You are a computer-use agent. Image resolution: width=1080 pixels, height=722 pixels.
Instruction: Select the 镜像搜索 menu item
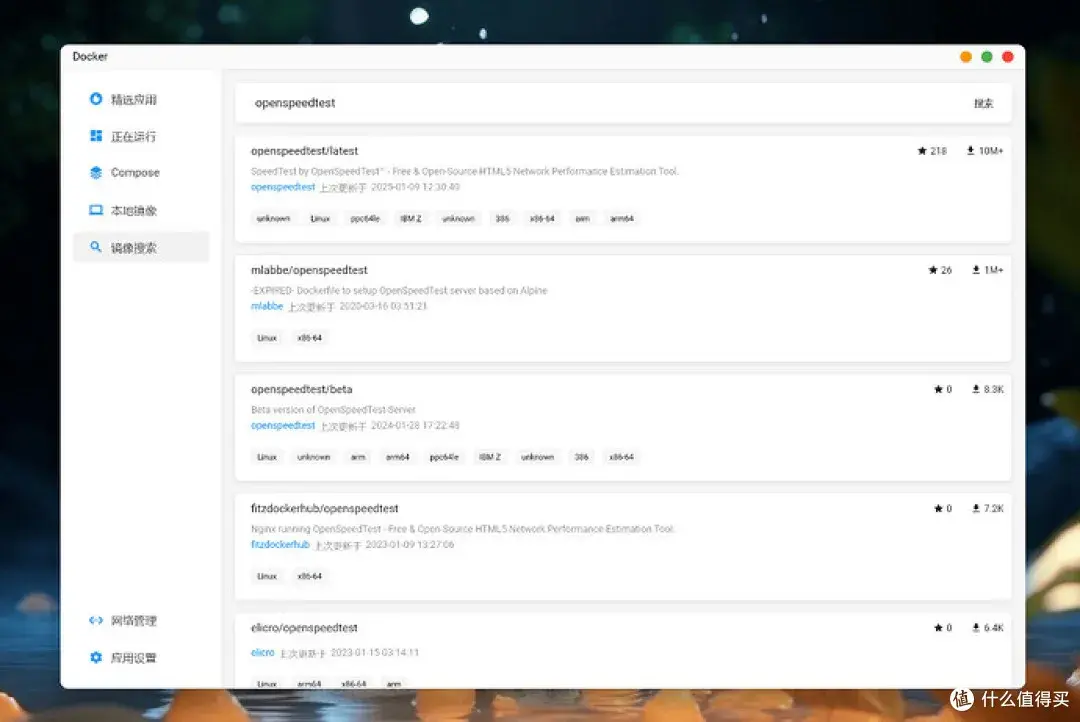point(141,247)
